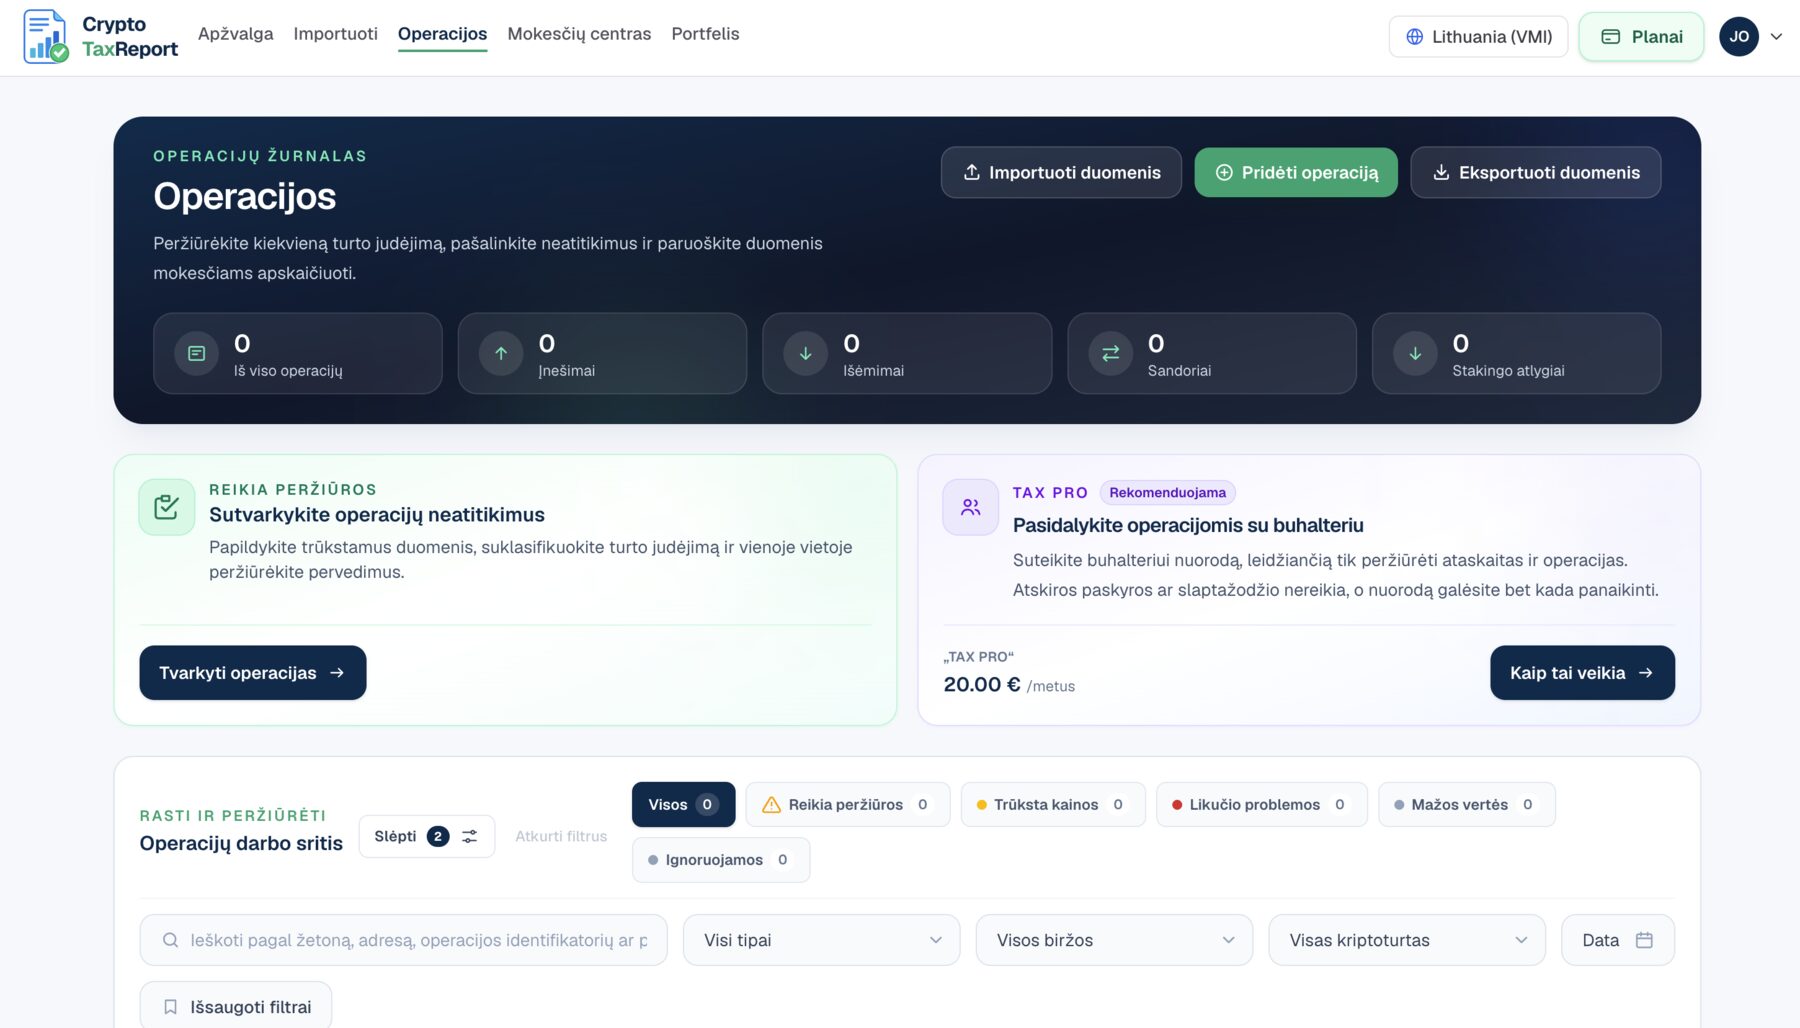Click the Atkurti filtrus link
Screen dimensions: 1800x1028
coord(561,836)
